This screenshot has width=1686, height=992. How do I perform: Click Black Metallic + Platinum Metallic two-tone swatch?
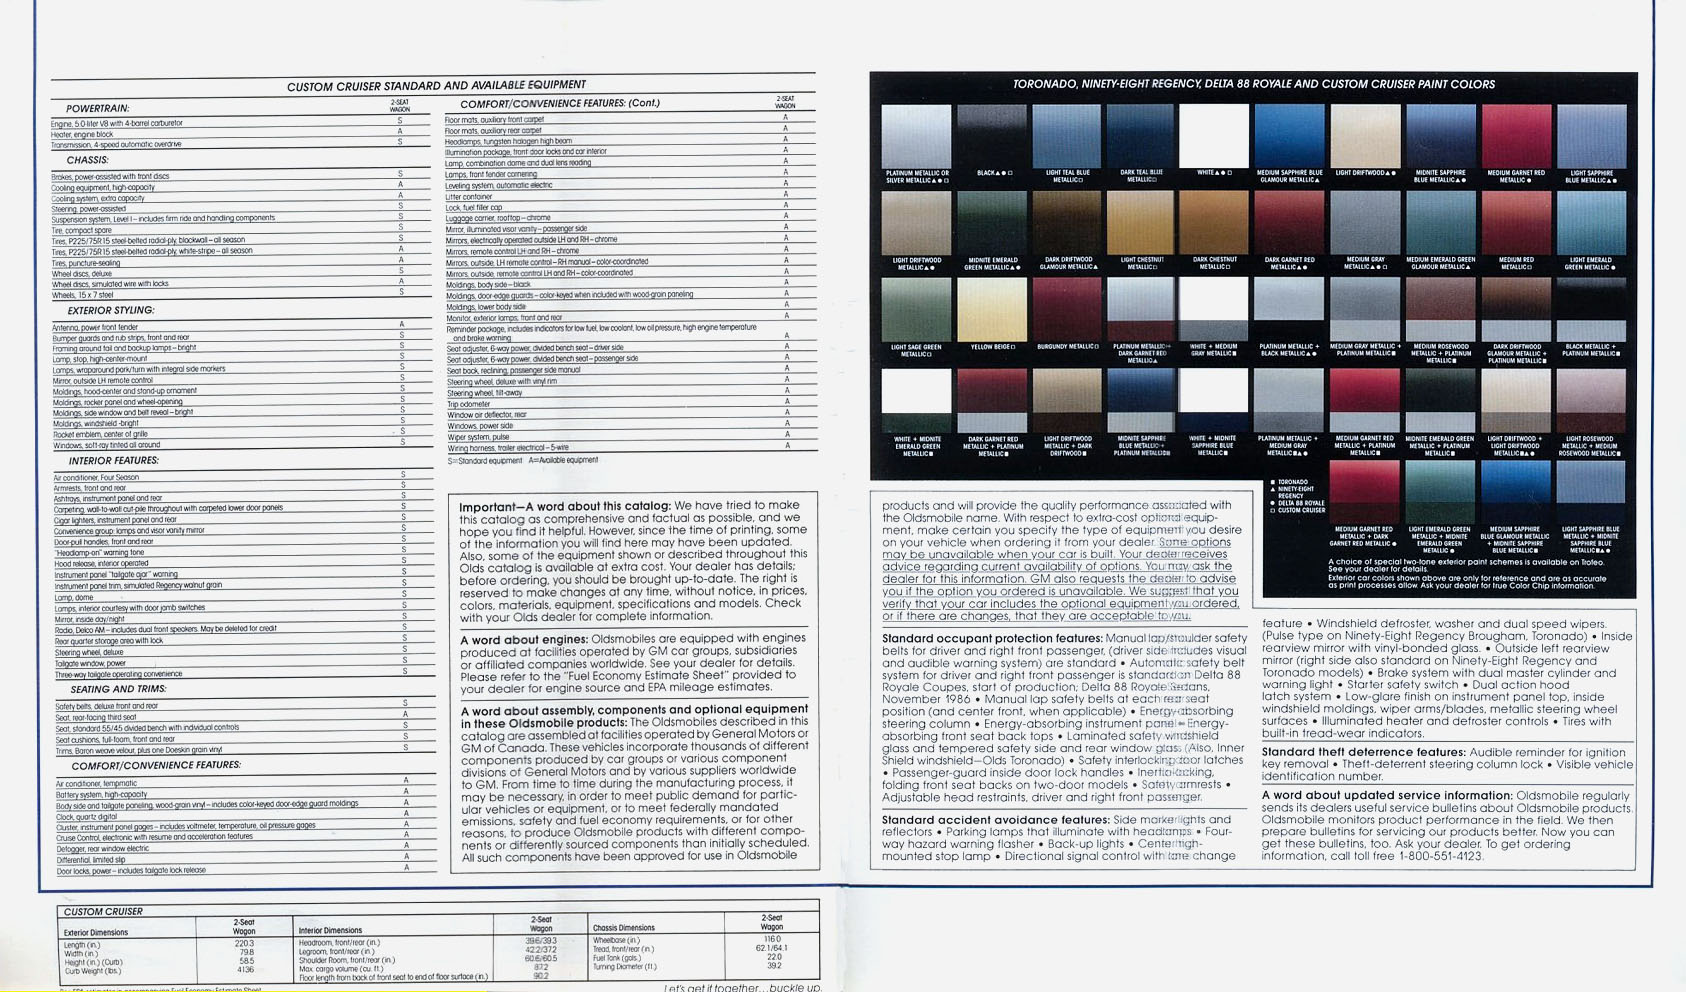click(x=1591, y=311)
